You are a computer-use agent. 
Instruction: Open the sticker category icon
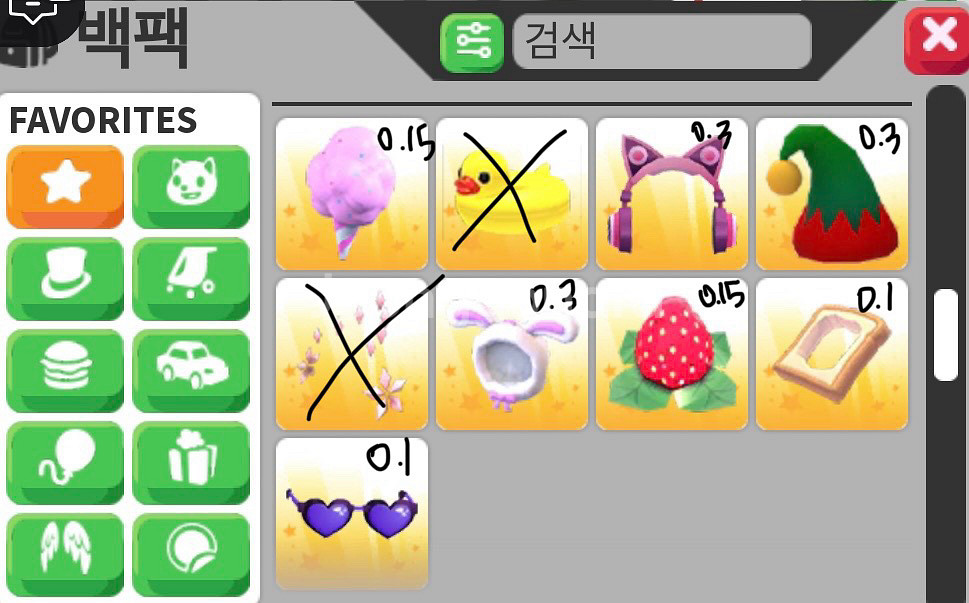191,554
